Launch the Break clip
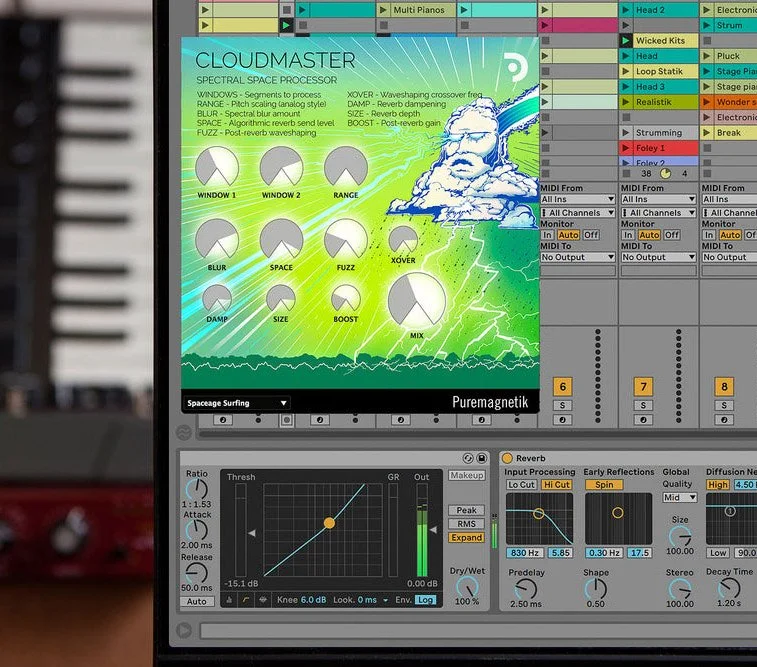757x667 pixels. [x=707, y=133]
